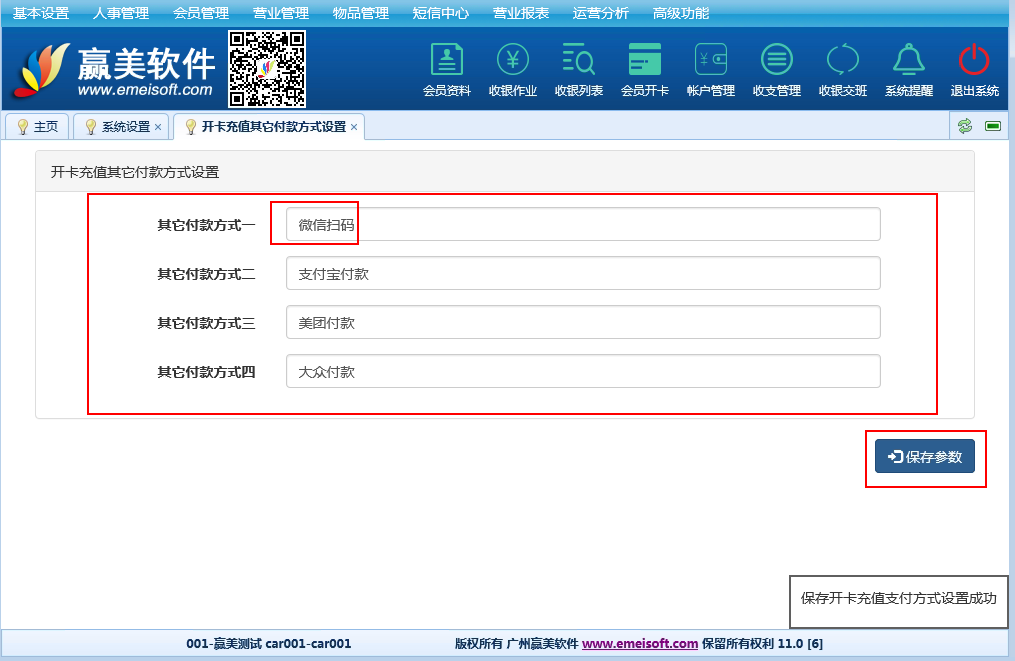Open the 高级功能 menu
Screen dimensions: 1015x661
pyautogui.click(x=681, y=13)
